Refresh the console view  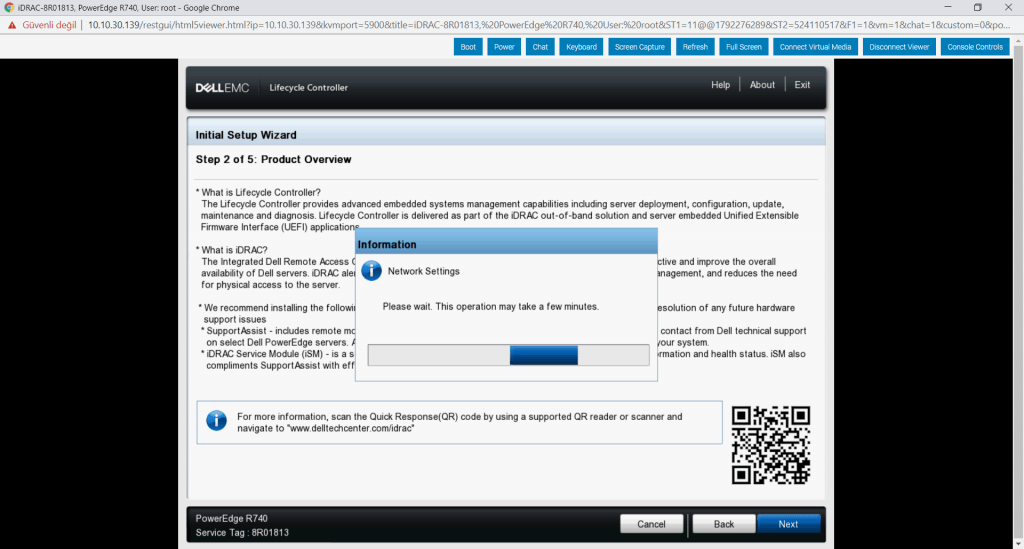(694, 47)
